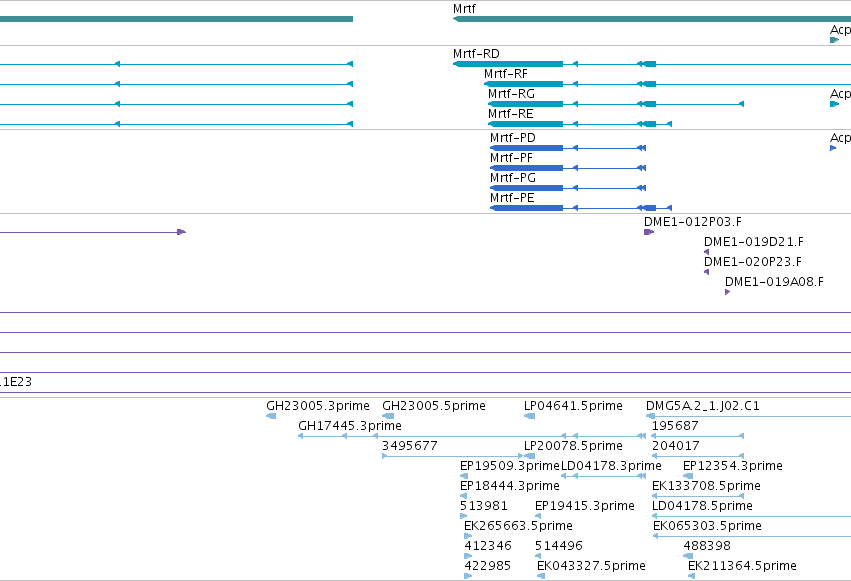Click the LP20078.5prime EST label

tap(573, 446)
